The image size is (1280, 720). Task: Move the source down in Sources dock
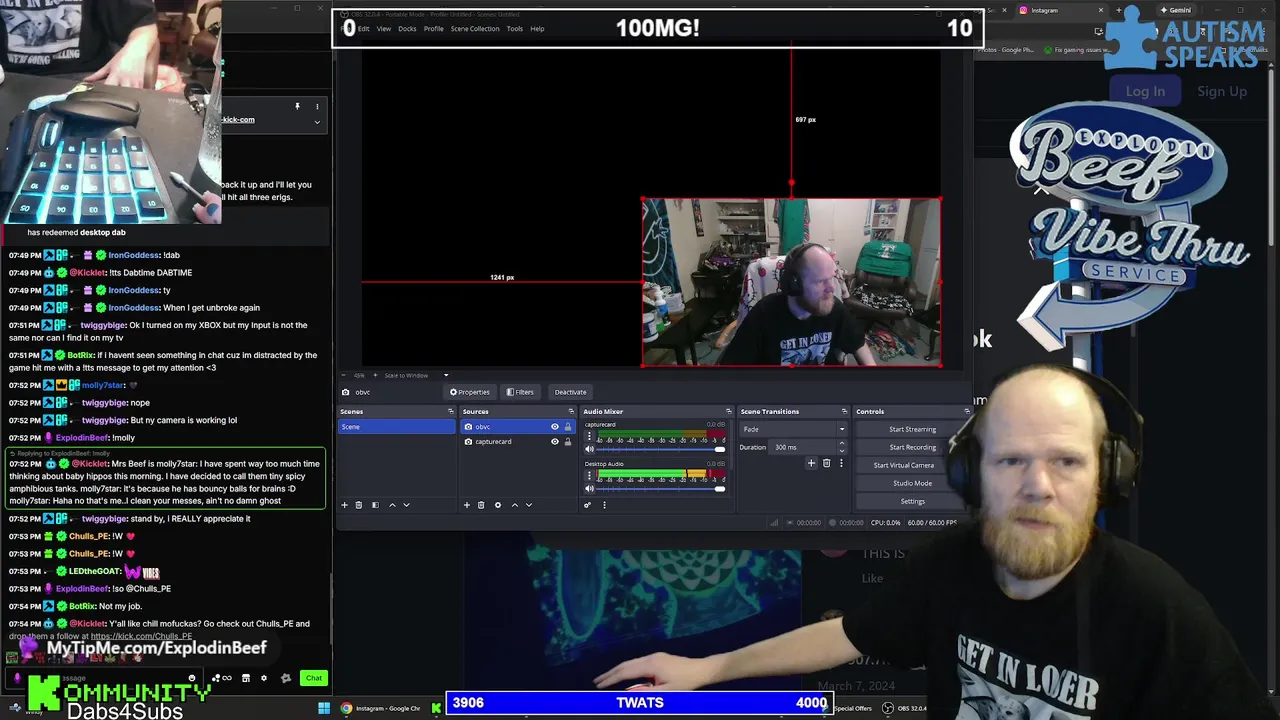(x=529, y=505)
